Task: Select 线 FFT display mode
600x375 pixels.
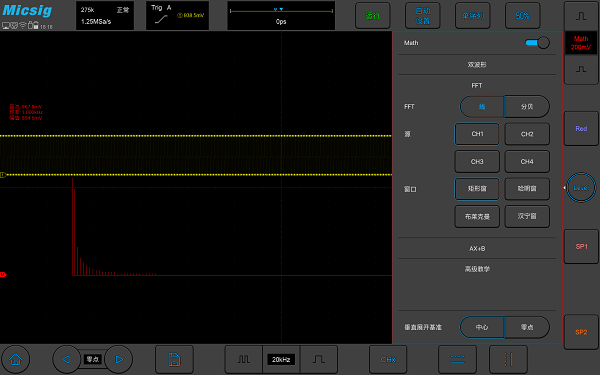Action: (482, 106)
